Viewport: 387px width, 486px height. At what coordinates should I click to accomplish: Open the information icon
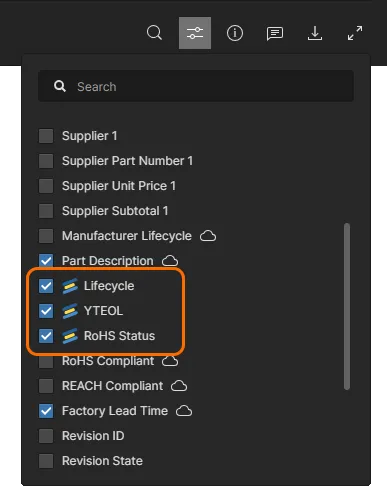[x=235, y=33]
